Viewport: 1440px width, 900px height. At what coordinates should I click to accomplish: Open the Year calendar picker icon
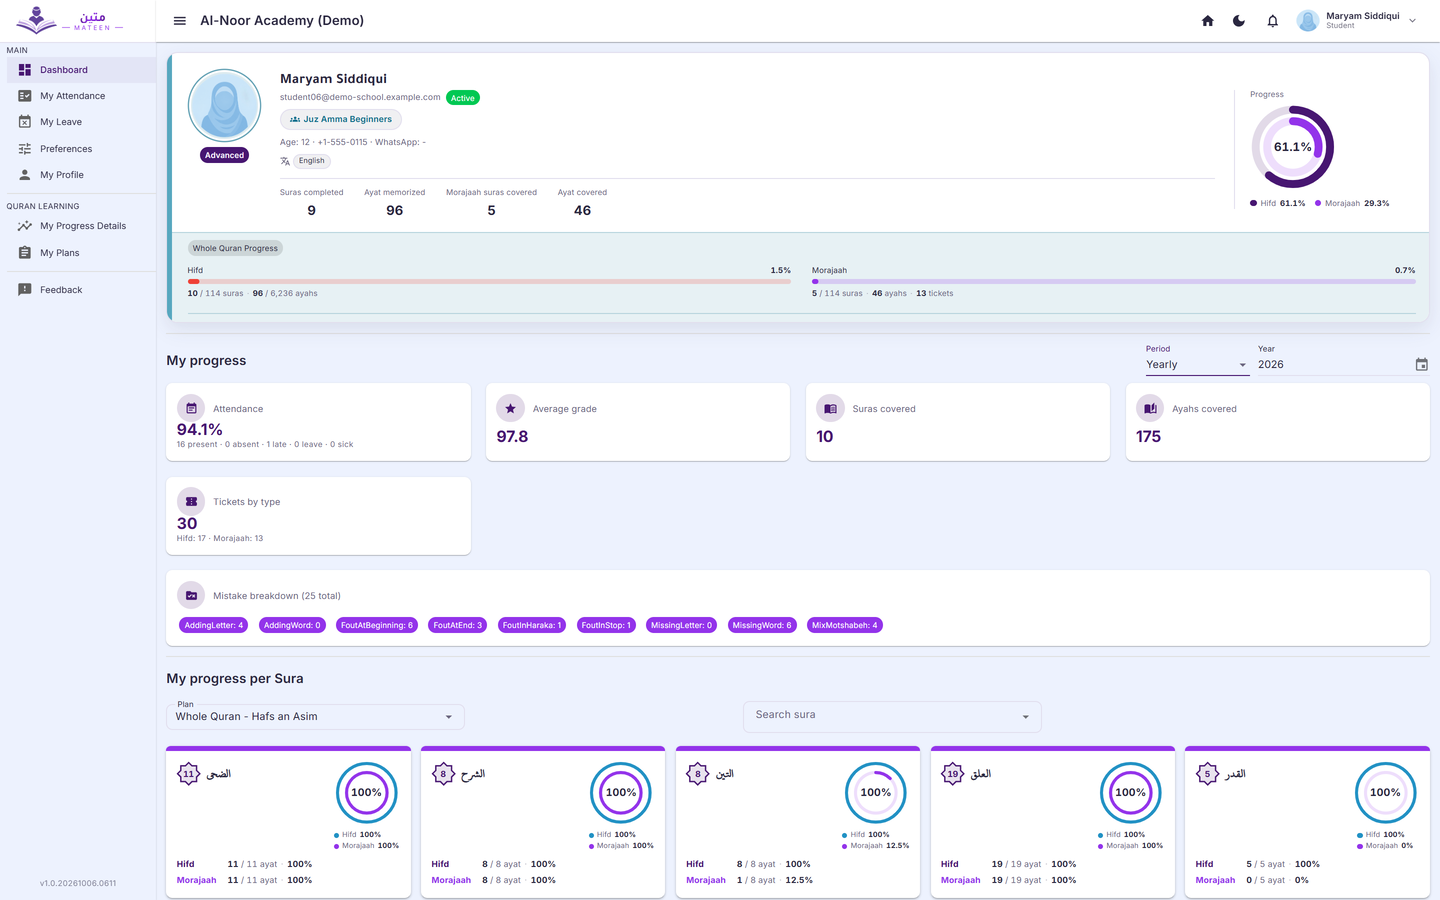tap(1421, 365)
